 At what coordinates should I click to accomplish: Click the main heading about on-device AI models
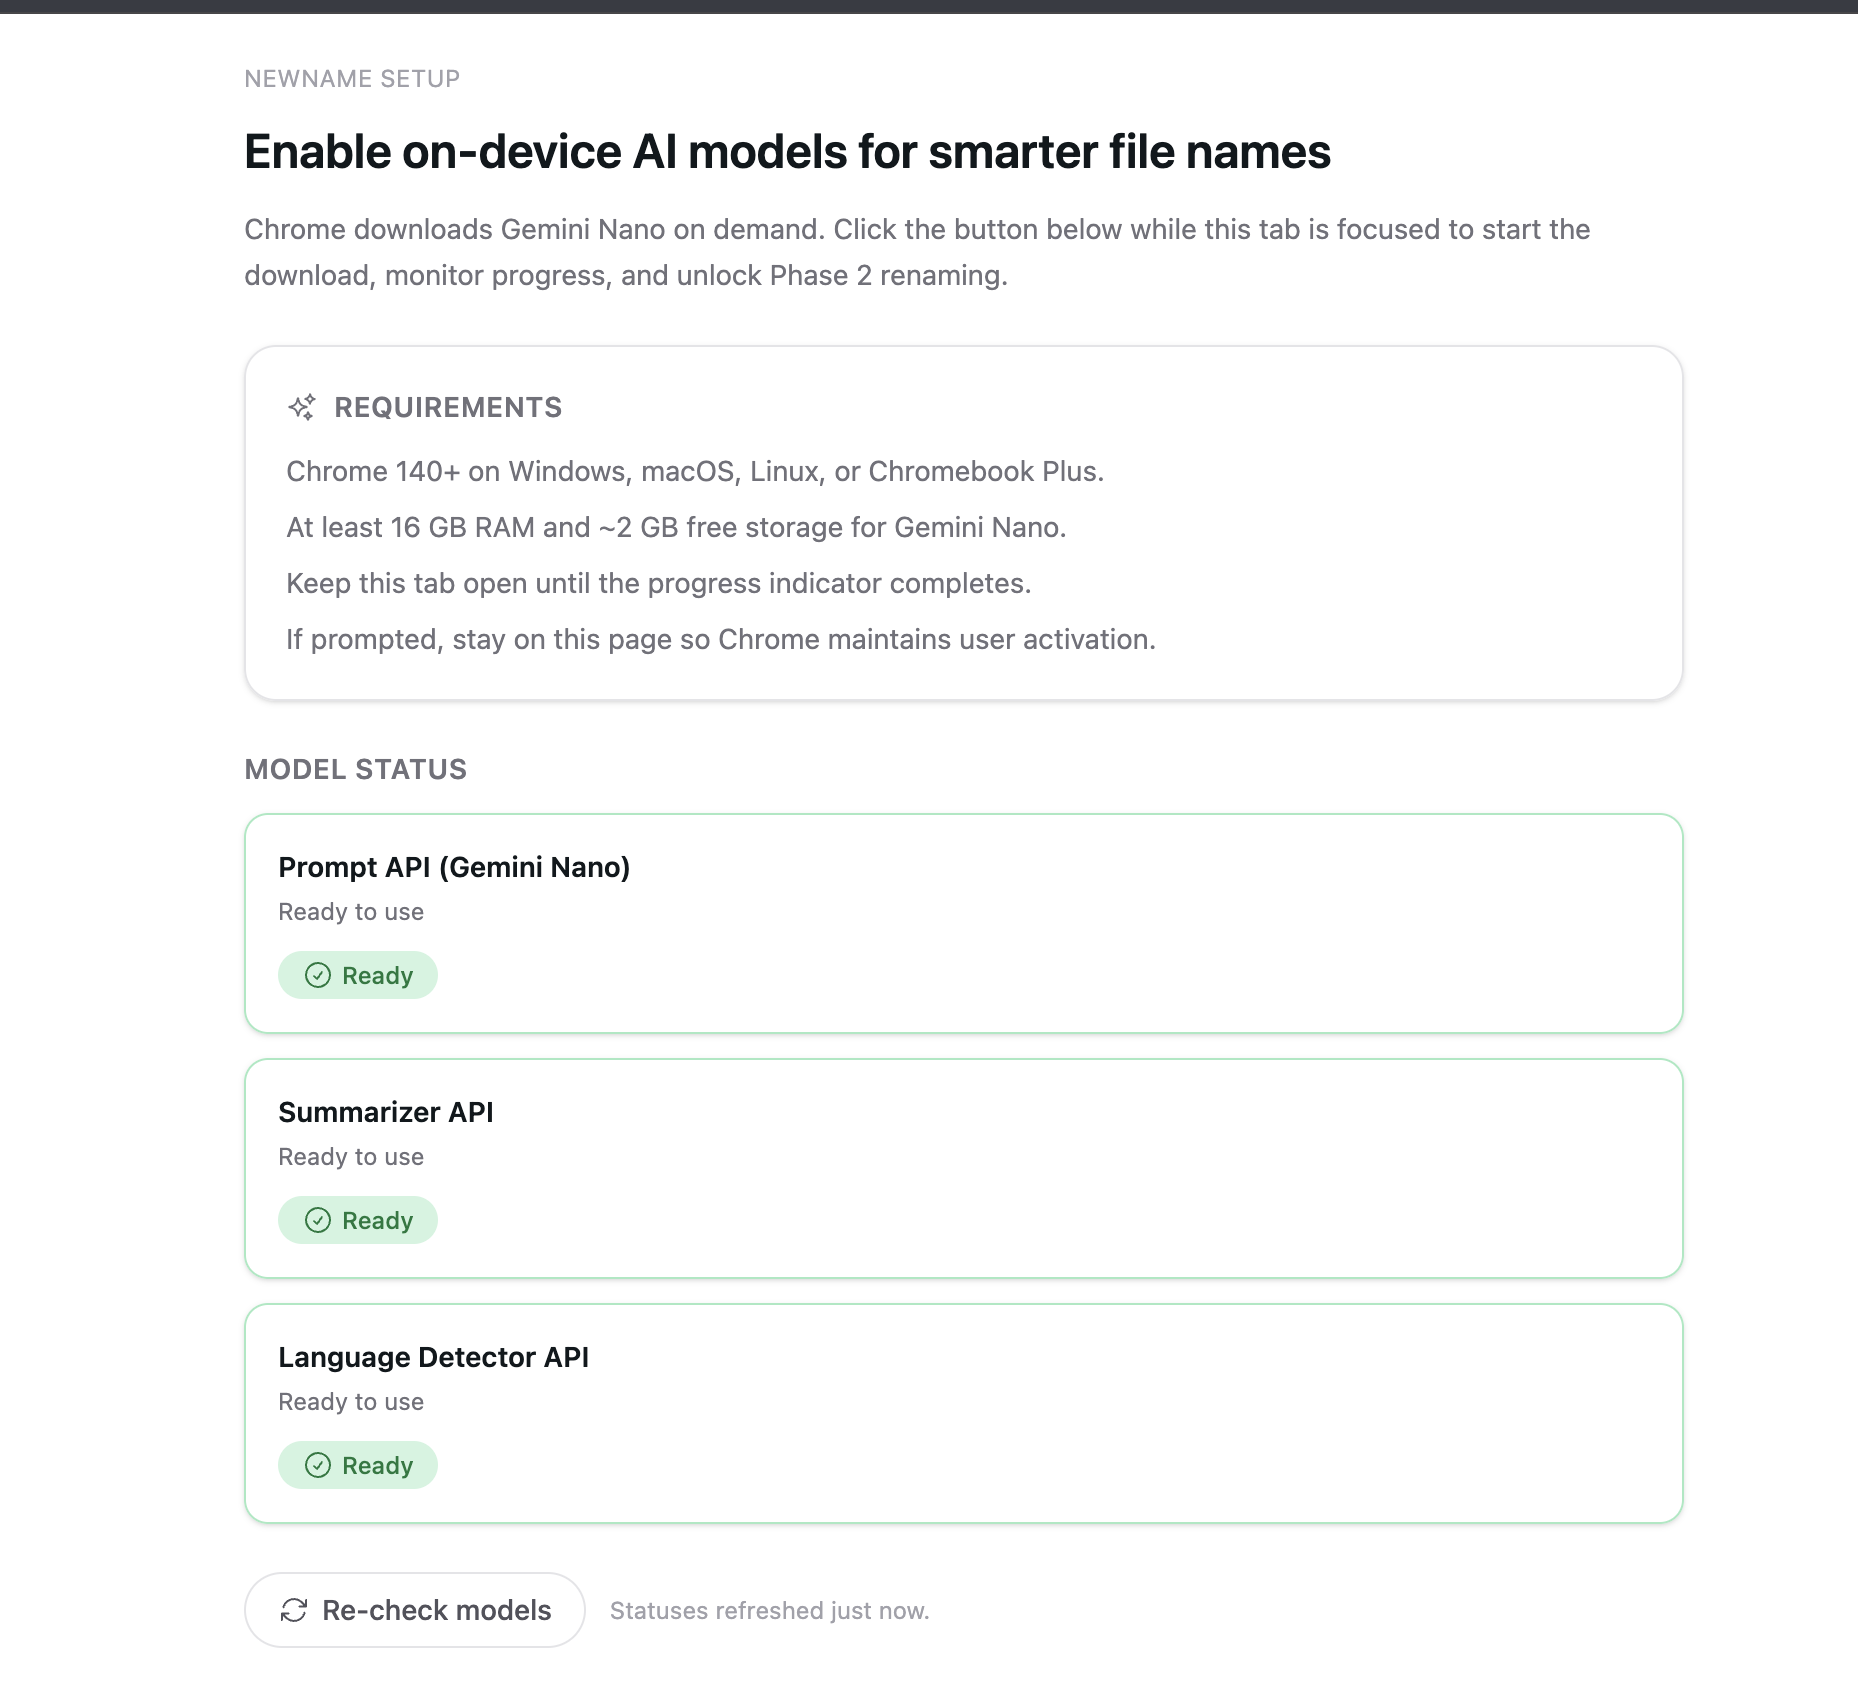tap(788, 152)
